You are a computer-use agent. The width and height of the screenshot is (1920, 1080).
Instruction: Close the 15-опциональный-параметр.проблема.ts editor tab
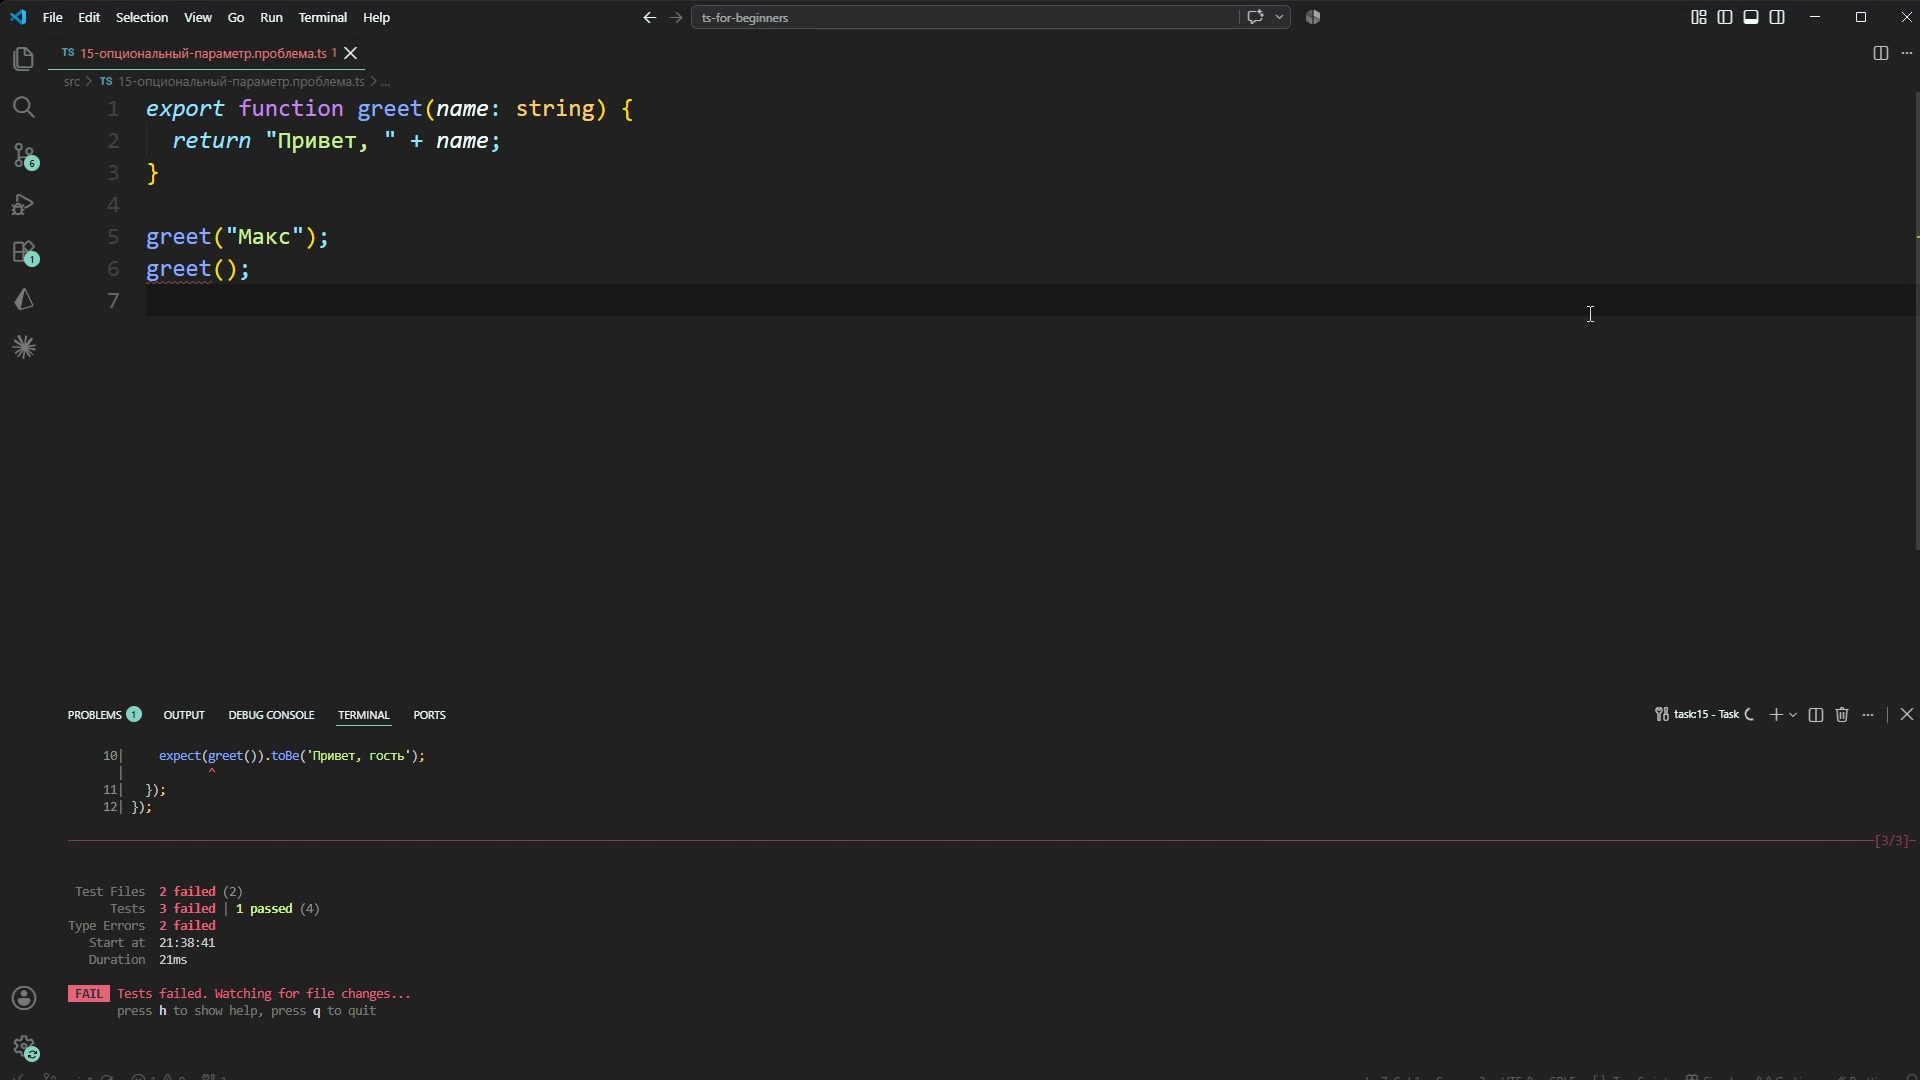click(x=350, y=53)
